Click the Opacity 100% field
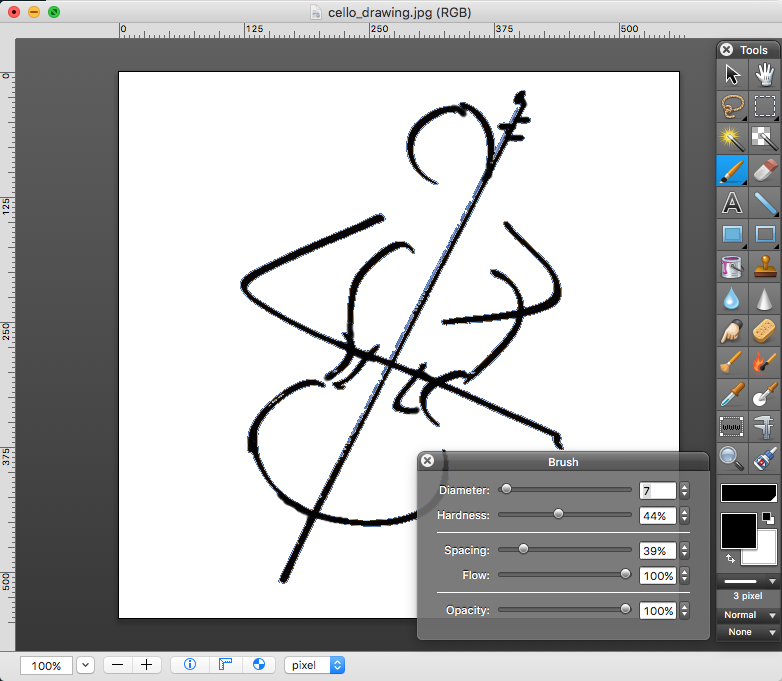Viewport: 782px width, 681px height. coord(657,610)
